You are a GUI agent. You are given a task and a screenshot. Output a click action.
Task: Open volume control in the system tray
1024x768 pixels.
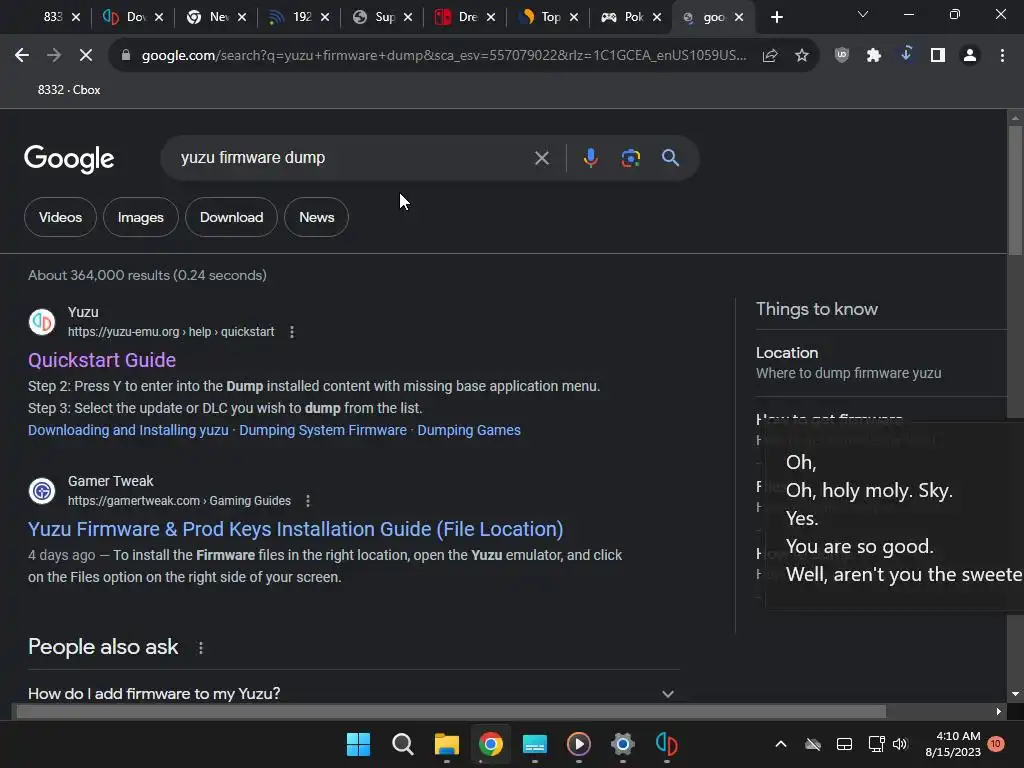[x=900, y=744]
